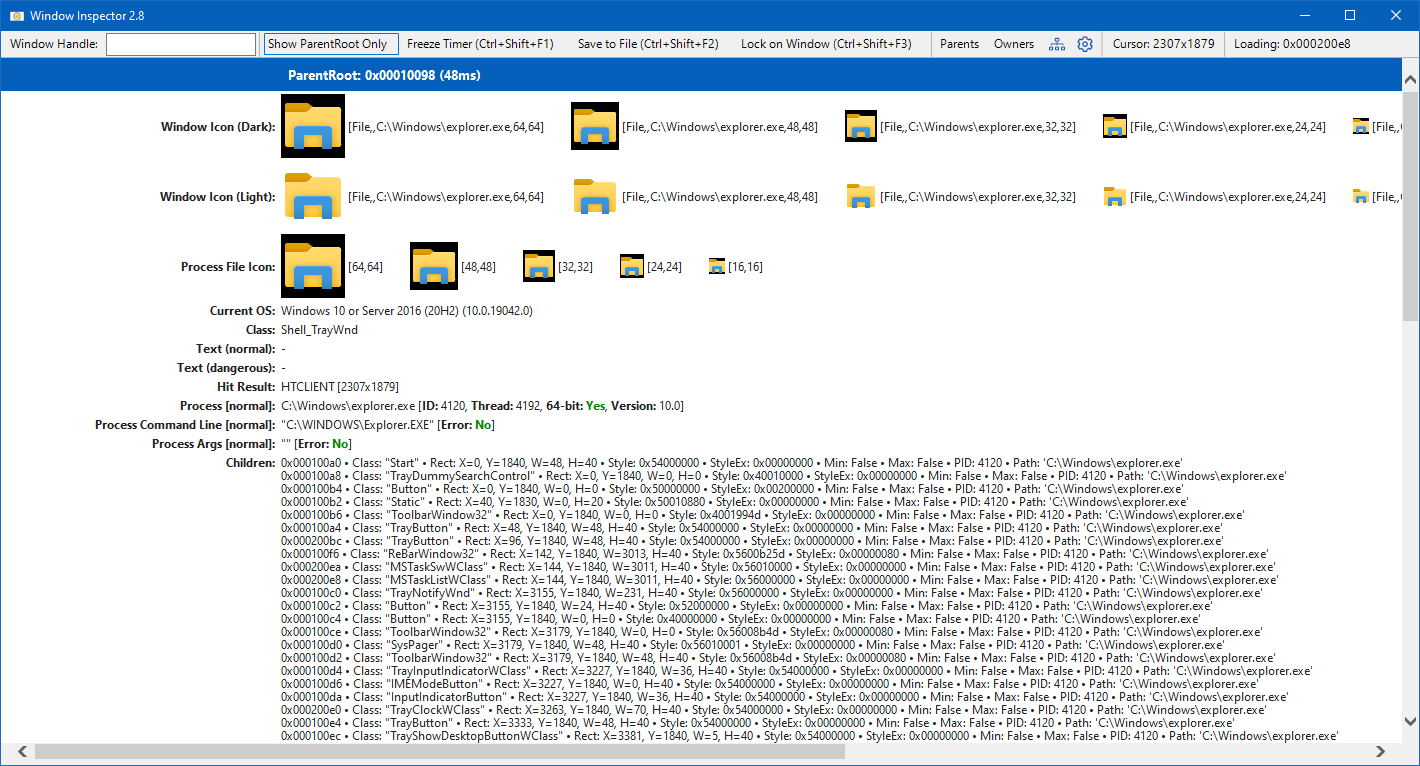This screenshot has width=1420, height=766.
Task: Toggle Freeze Timer
Action: click(480, 44)
